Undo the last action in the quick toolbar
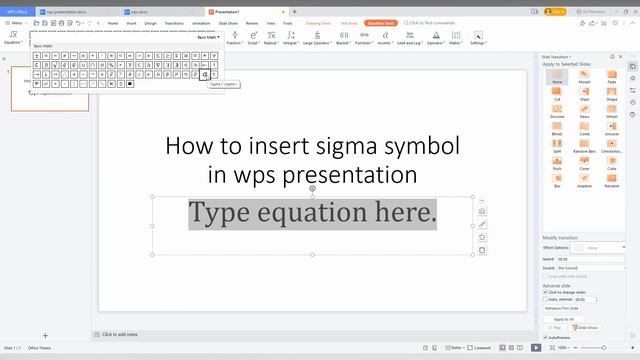This screenshot has height=360, width=640. click(78, 23)
